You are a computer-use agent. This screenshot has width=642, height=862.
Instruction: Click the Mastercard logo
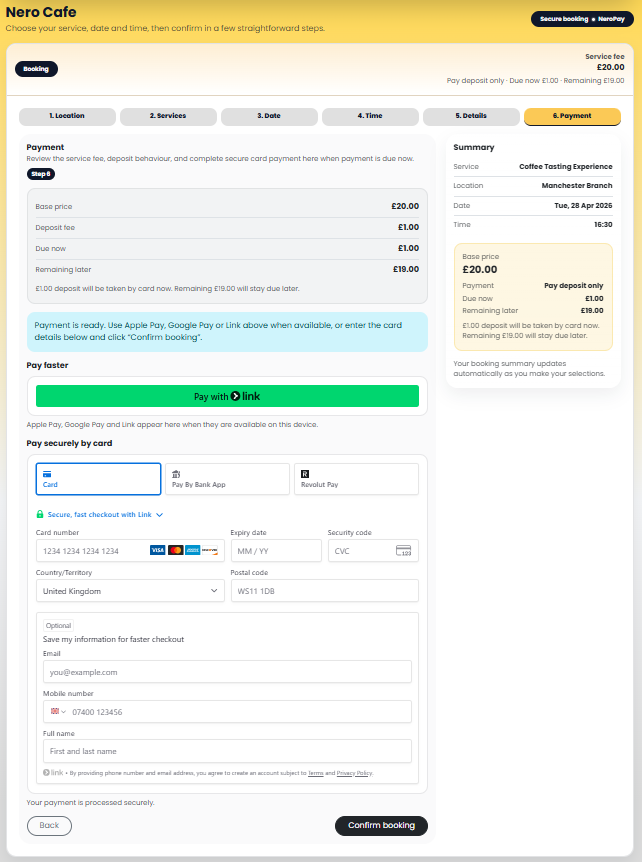click(x=175, y=551)
